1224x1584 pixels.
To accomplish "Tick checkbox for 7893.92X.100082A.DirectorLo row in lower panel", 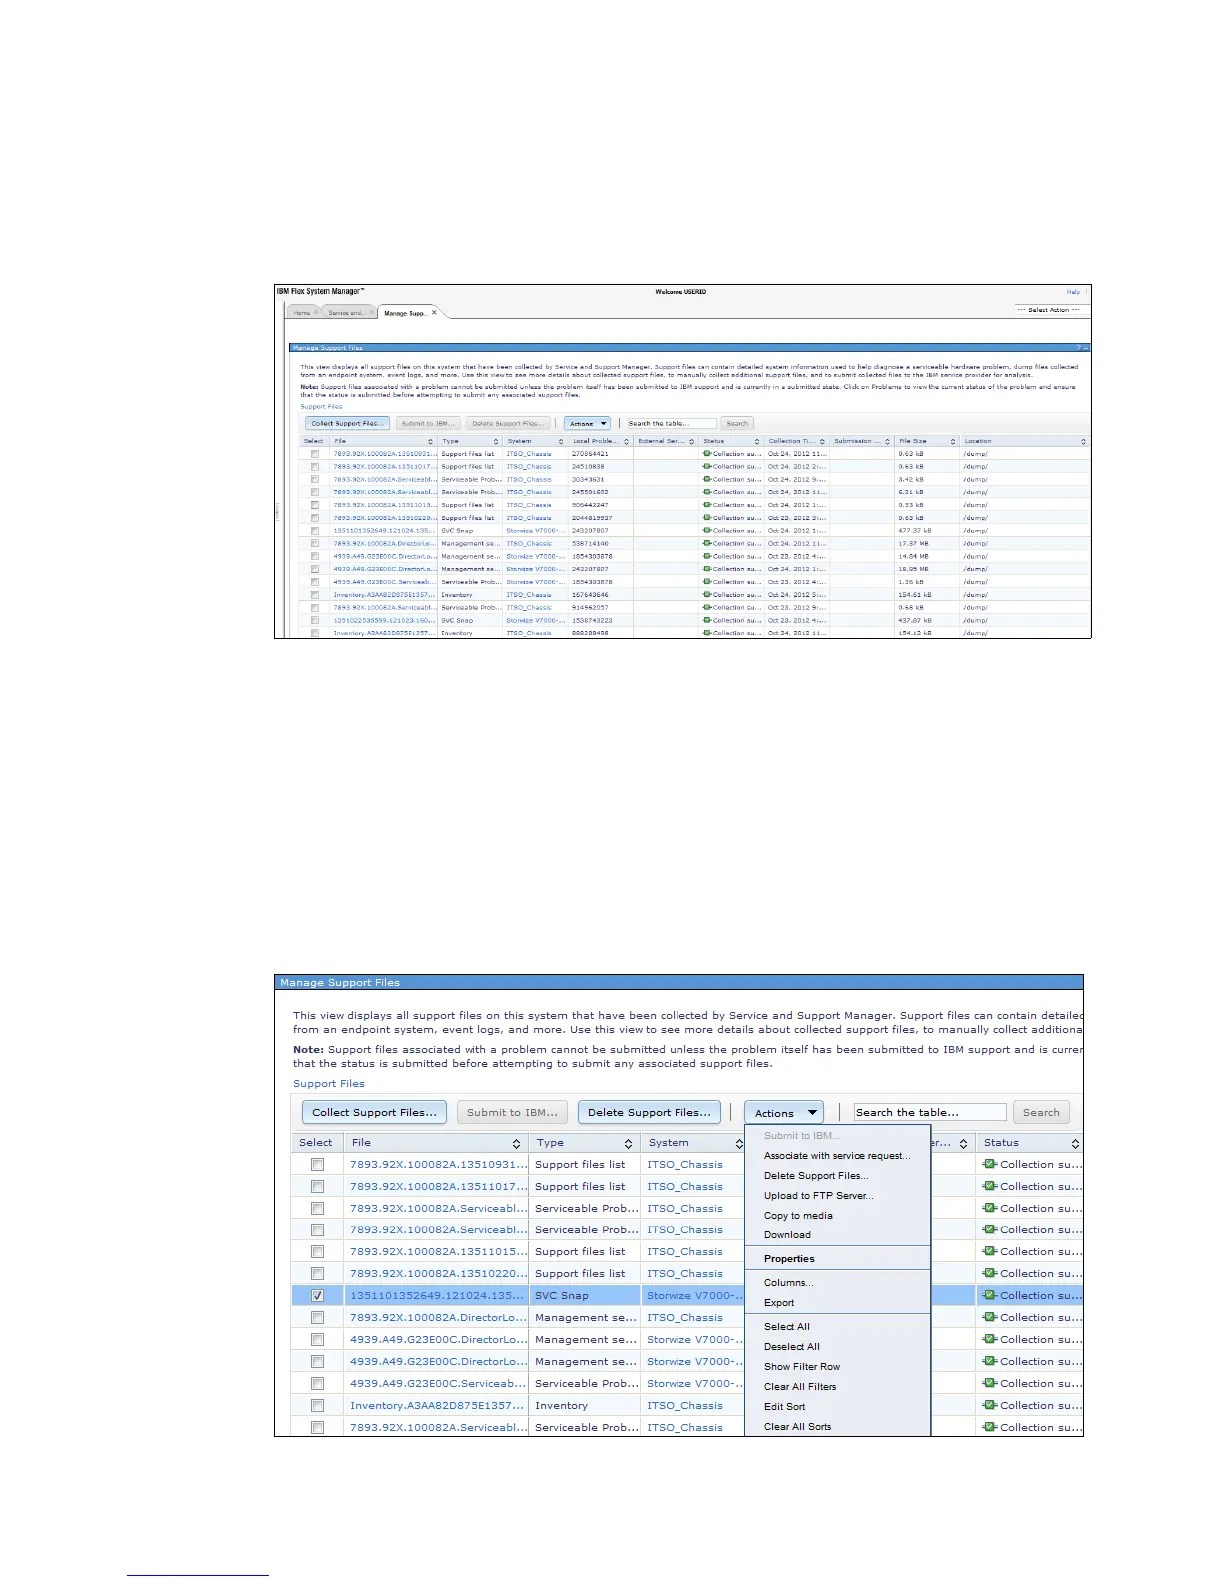I will point(317,1318).
